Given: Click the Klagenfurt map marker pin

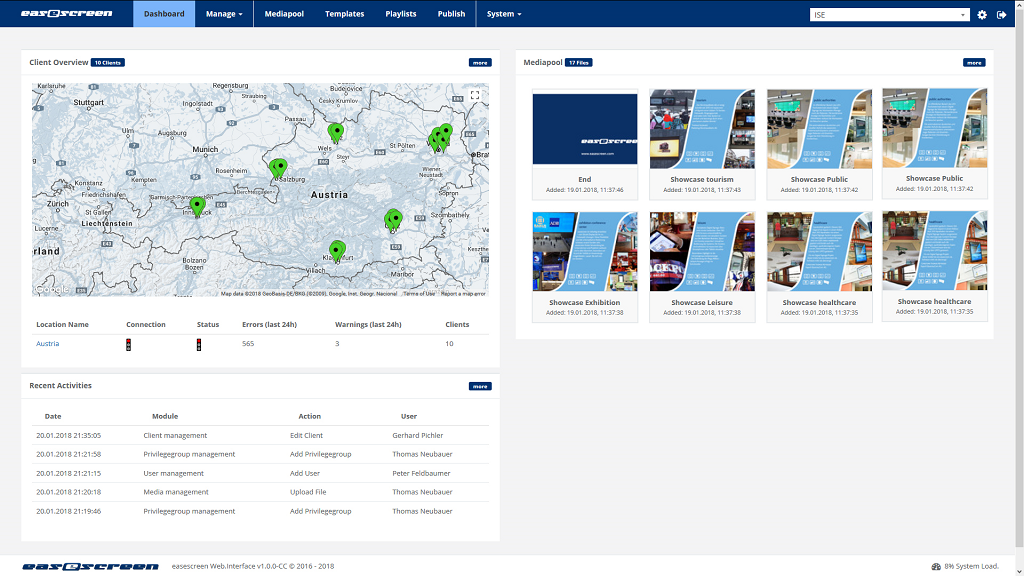Looking at the screenshot, I should [337, 250].
